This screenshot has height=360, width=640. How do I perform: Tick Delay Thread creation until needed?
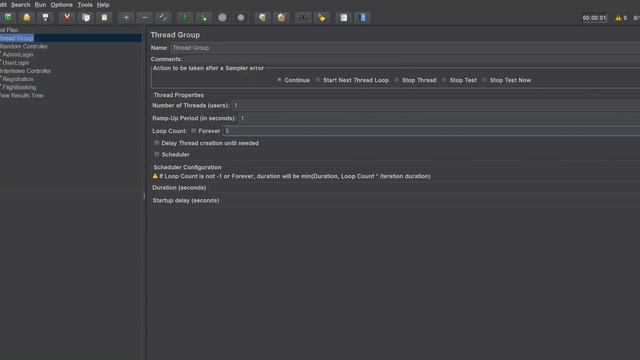[156, 143]
